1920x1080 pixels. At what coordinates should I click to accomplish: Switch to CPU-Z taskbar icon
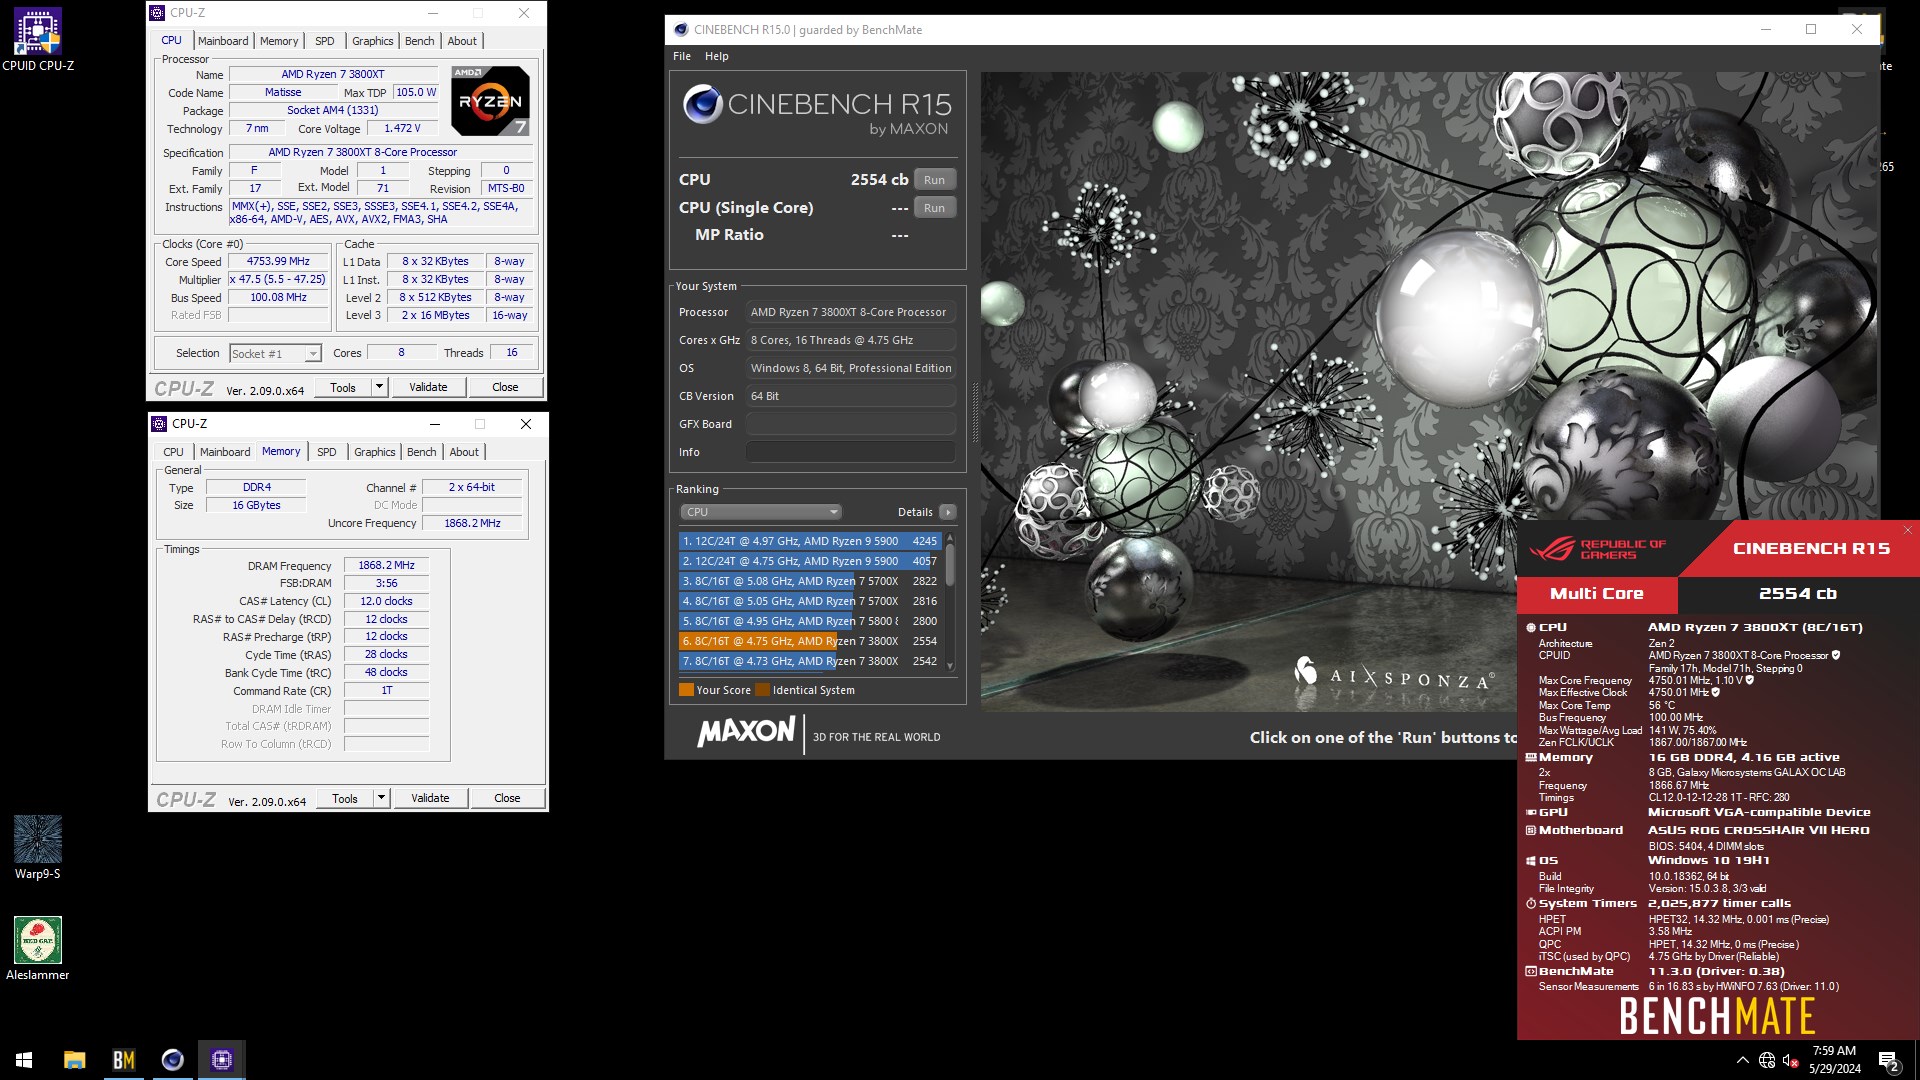pyautogui.click(x=222, y=1060)
